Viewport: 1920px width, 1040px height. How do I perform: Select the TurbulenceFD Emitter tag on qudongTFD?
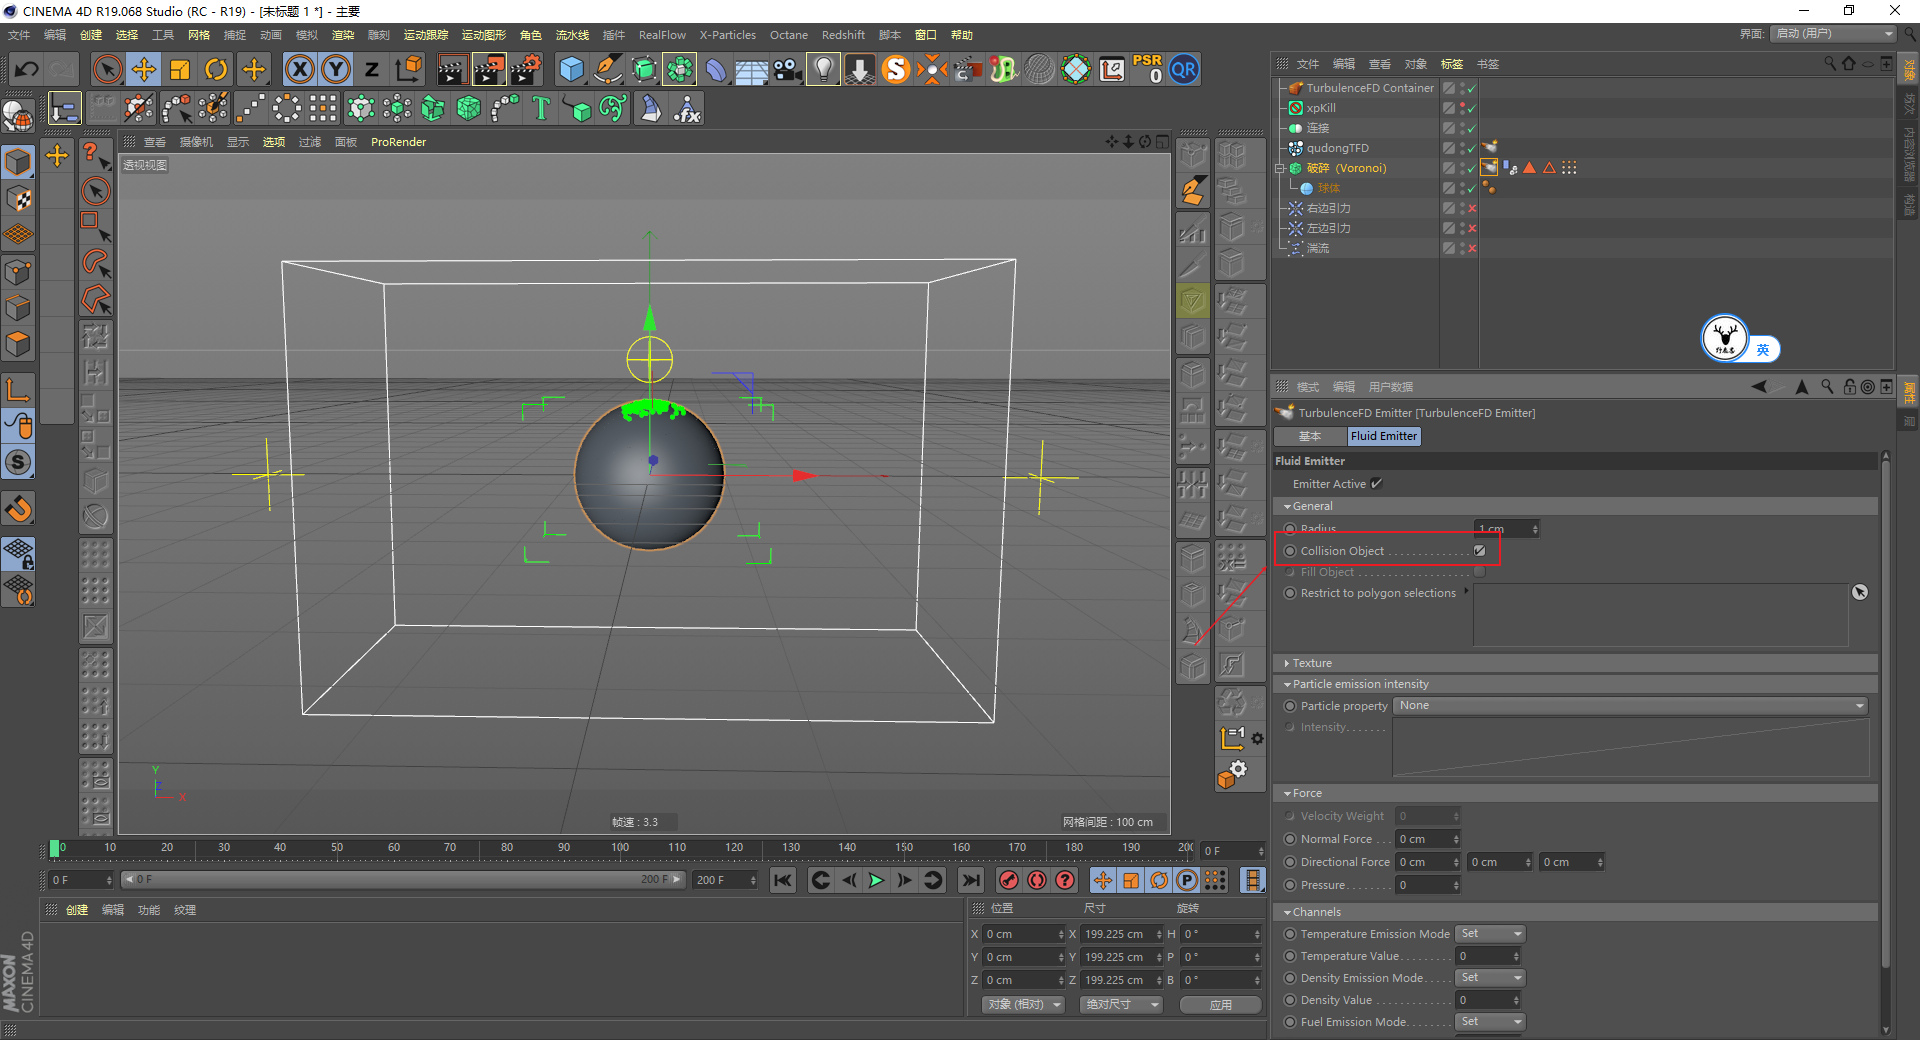pyautogui.click(x=1489, y=148)
